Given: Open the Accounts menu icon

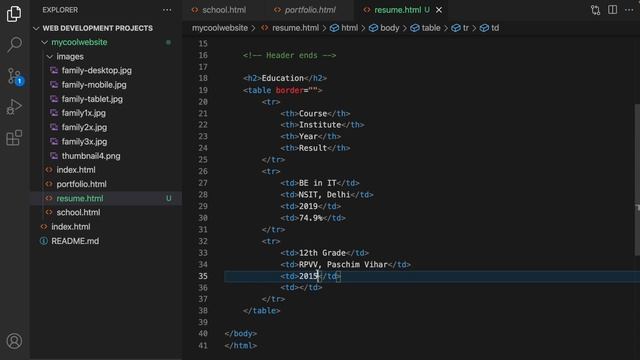Looking at the screenshot, I should 14,341.
